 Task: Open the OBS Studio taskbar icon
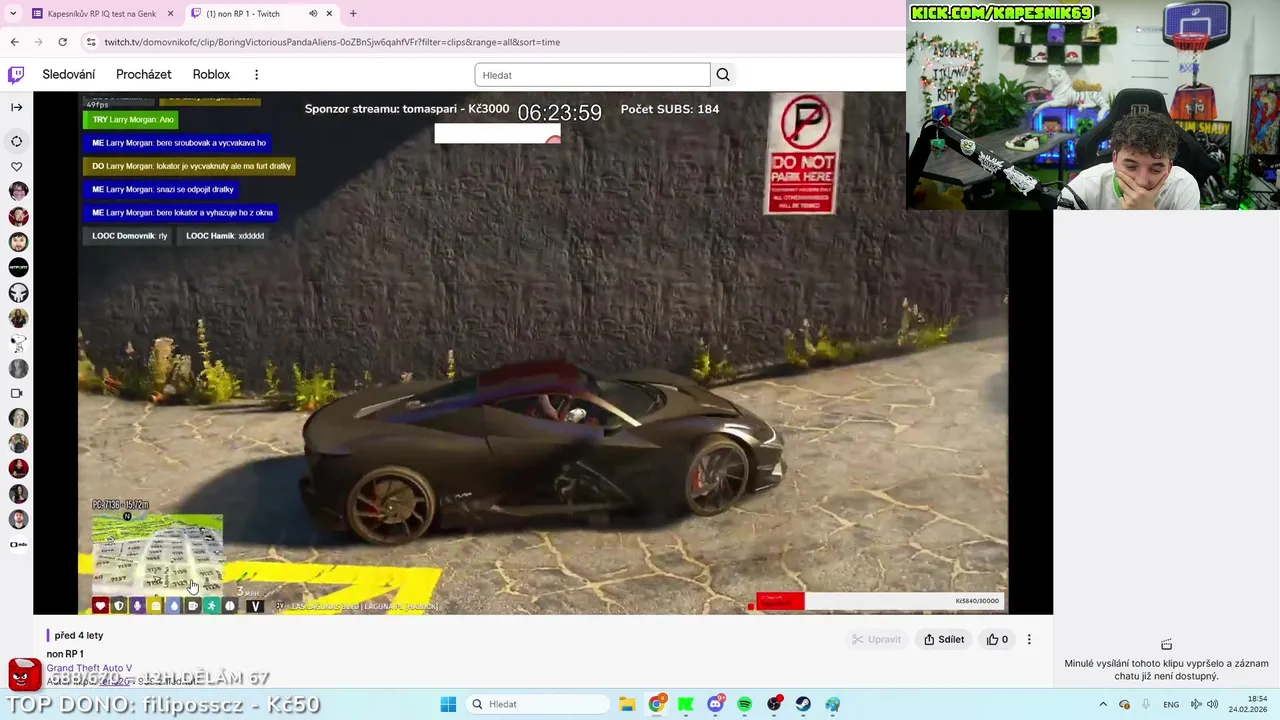coord(774,704)
